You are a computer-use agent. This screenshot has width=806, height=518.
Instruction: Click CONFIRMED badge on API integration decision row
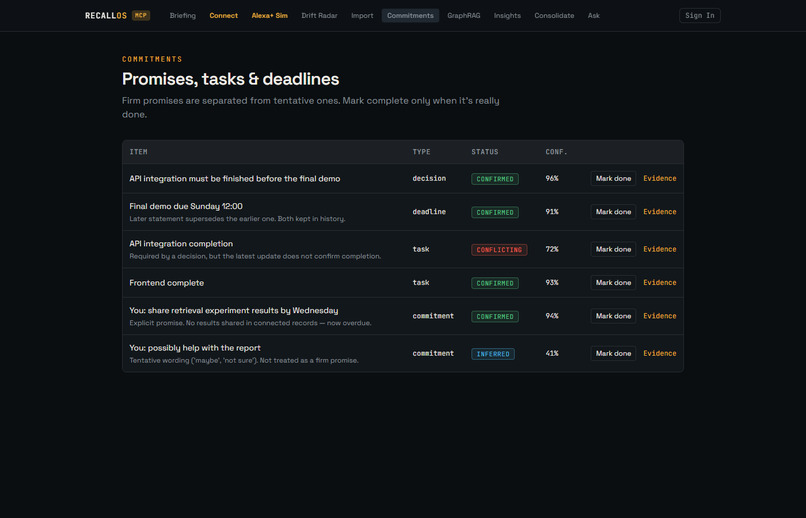[495, 179]
